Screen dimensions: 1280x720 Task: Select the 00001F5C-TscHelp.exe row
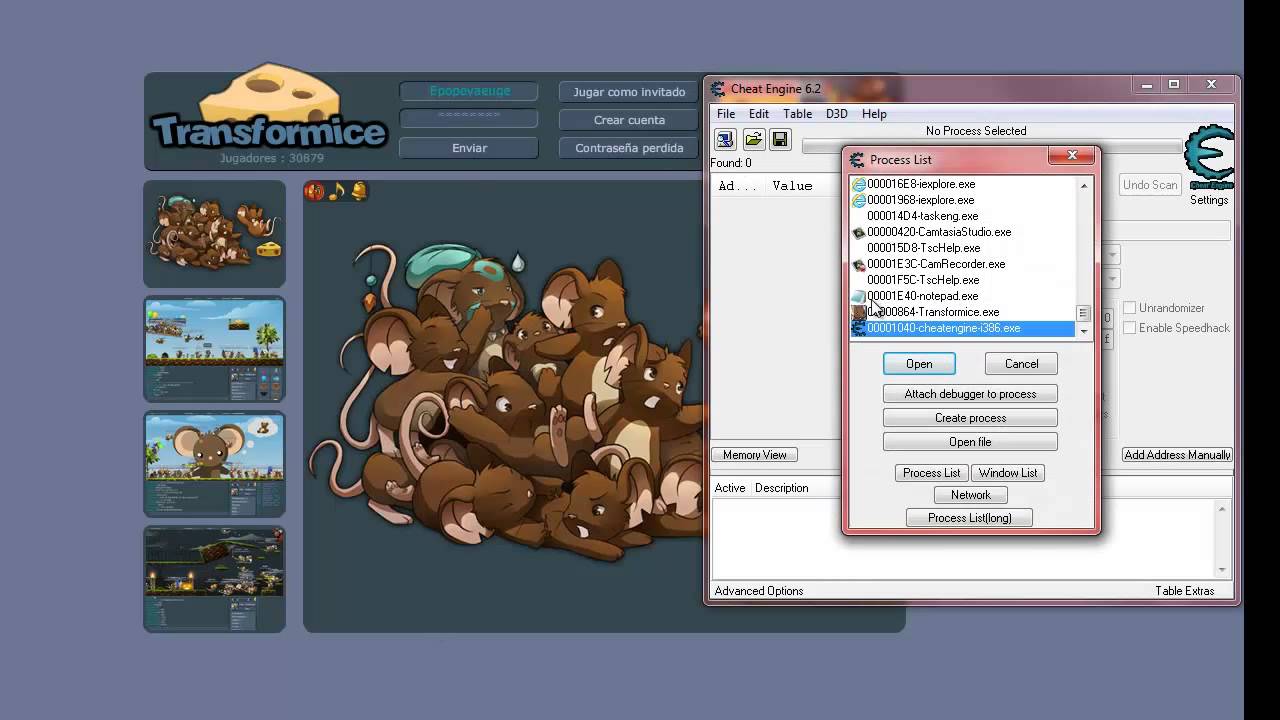[962, 280]
